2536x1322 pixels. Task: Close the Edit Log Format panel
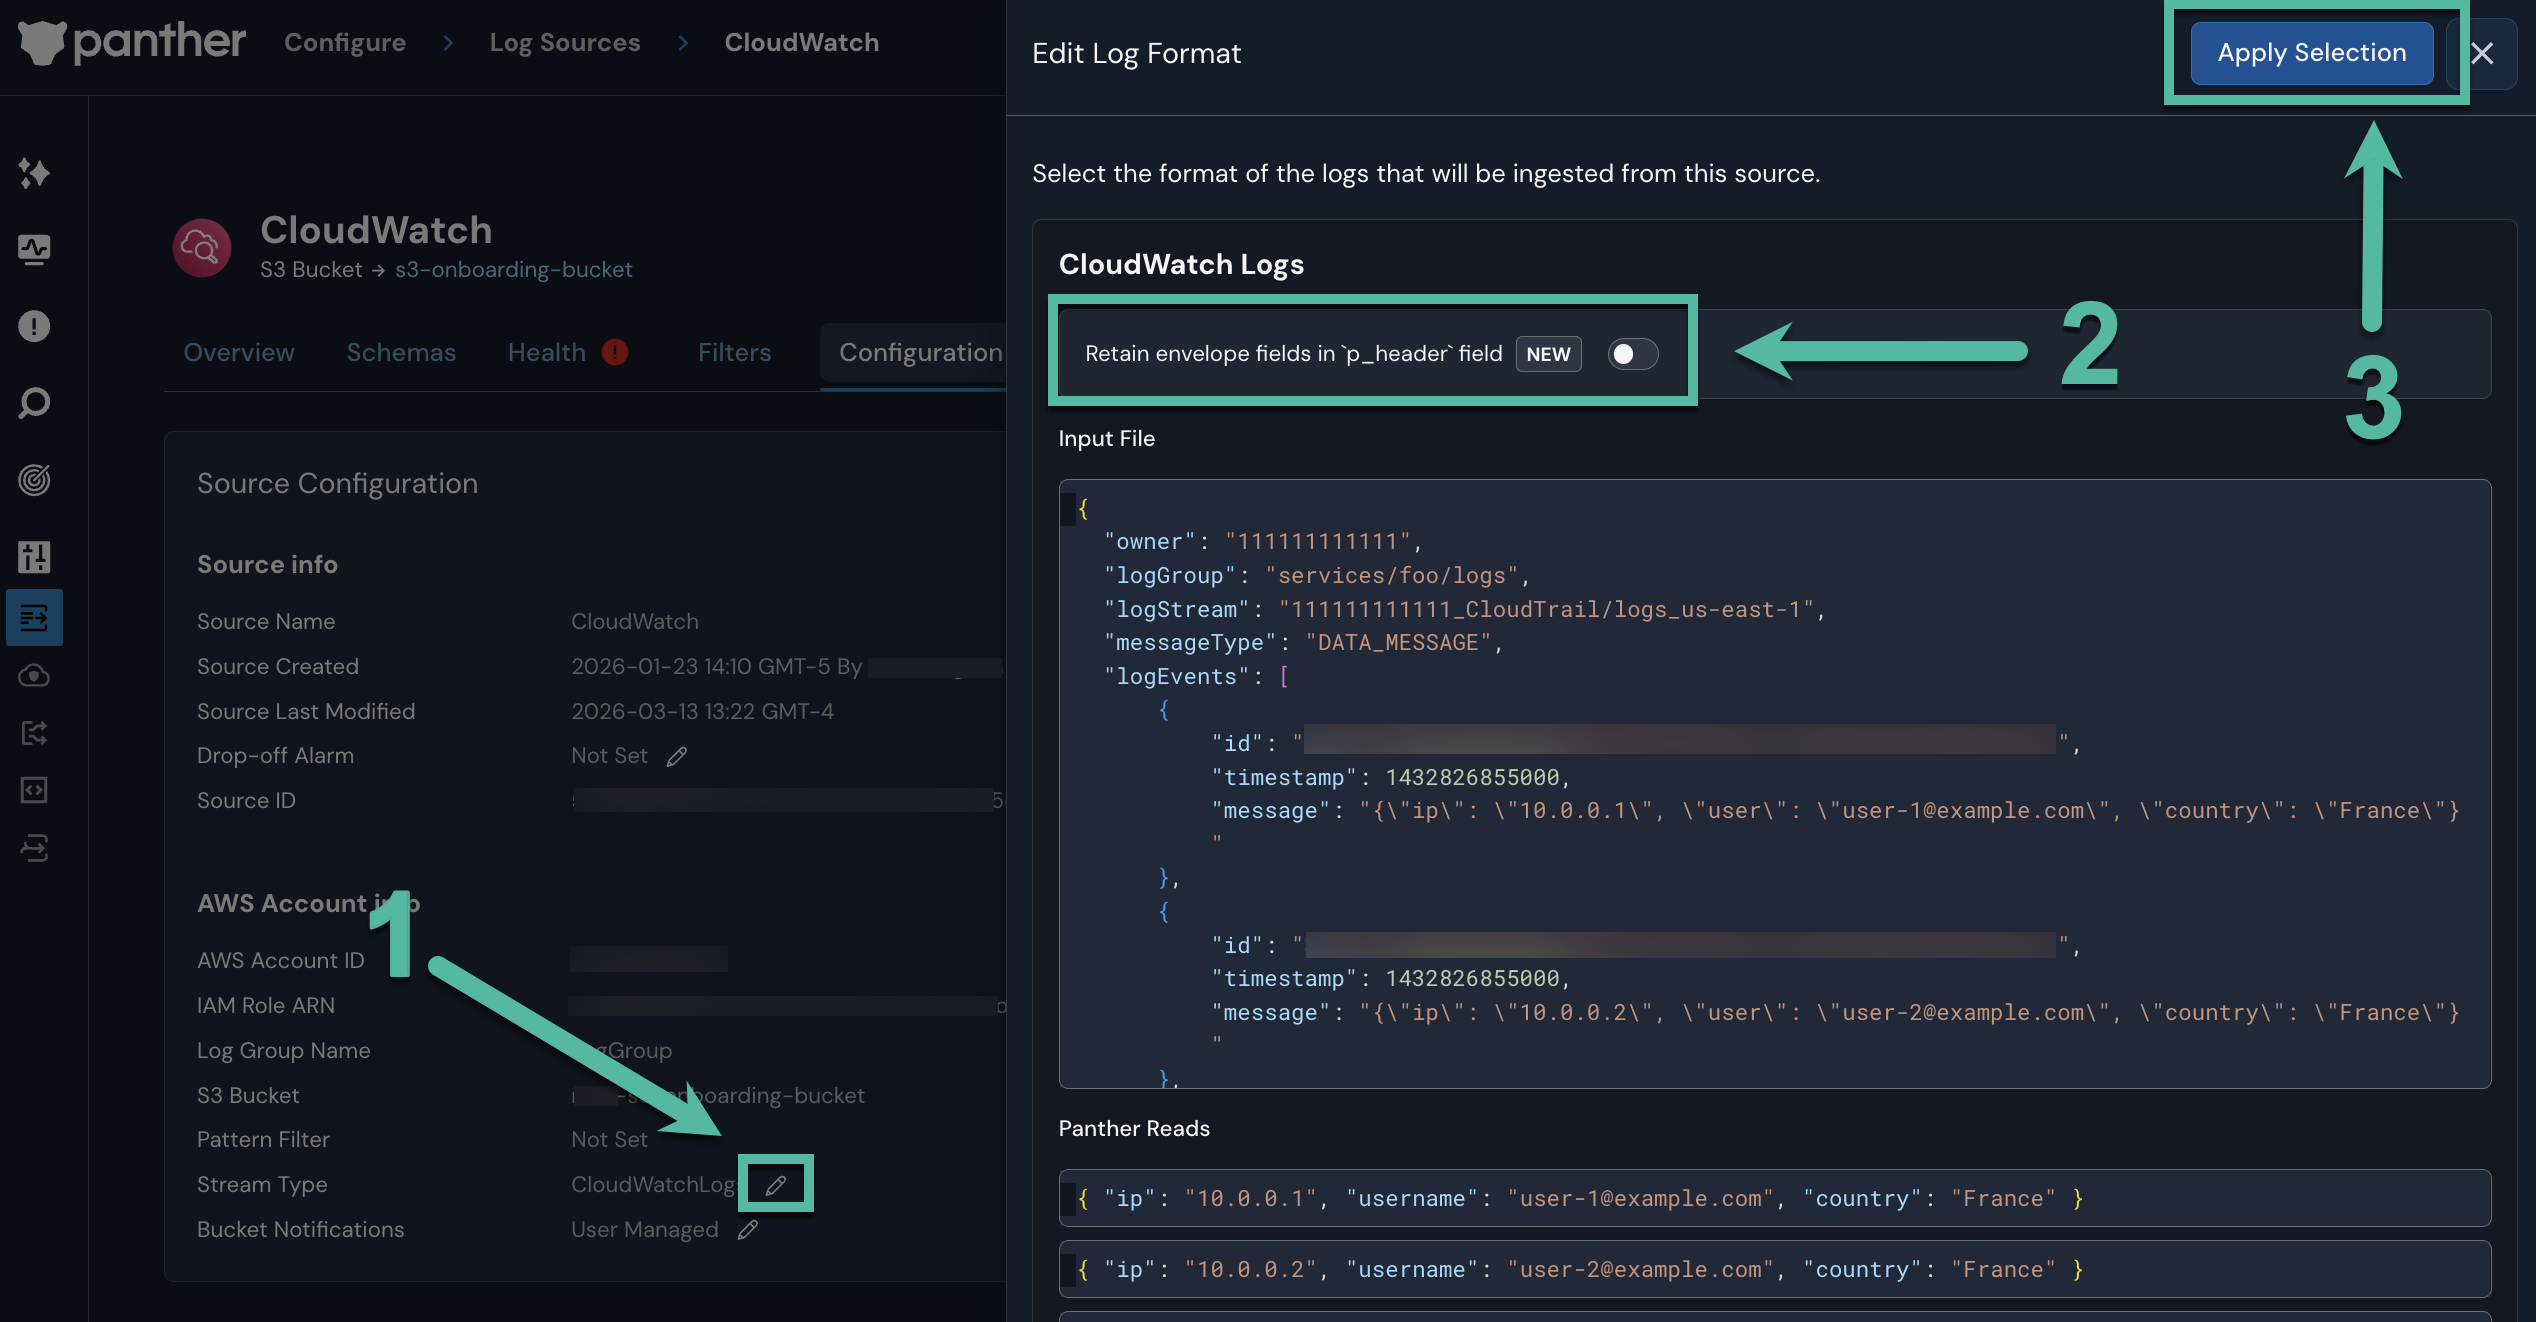point(2482,53)
